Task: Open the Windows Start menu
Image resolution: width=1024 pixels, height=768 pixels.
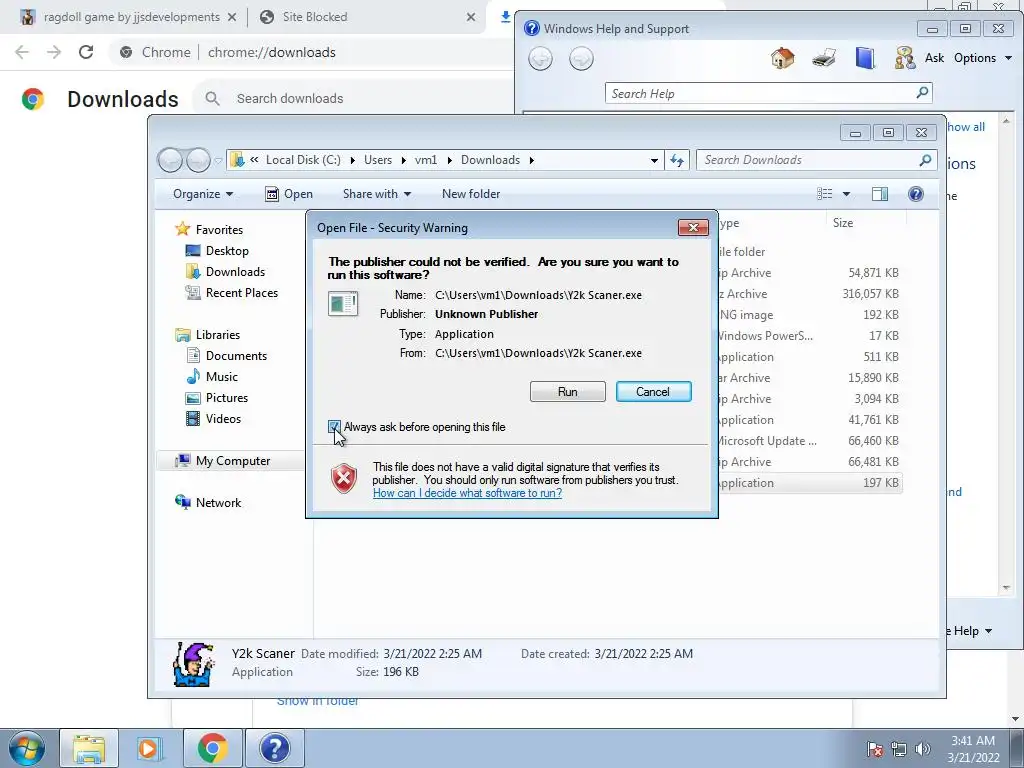Action: coord(26,748)
